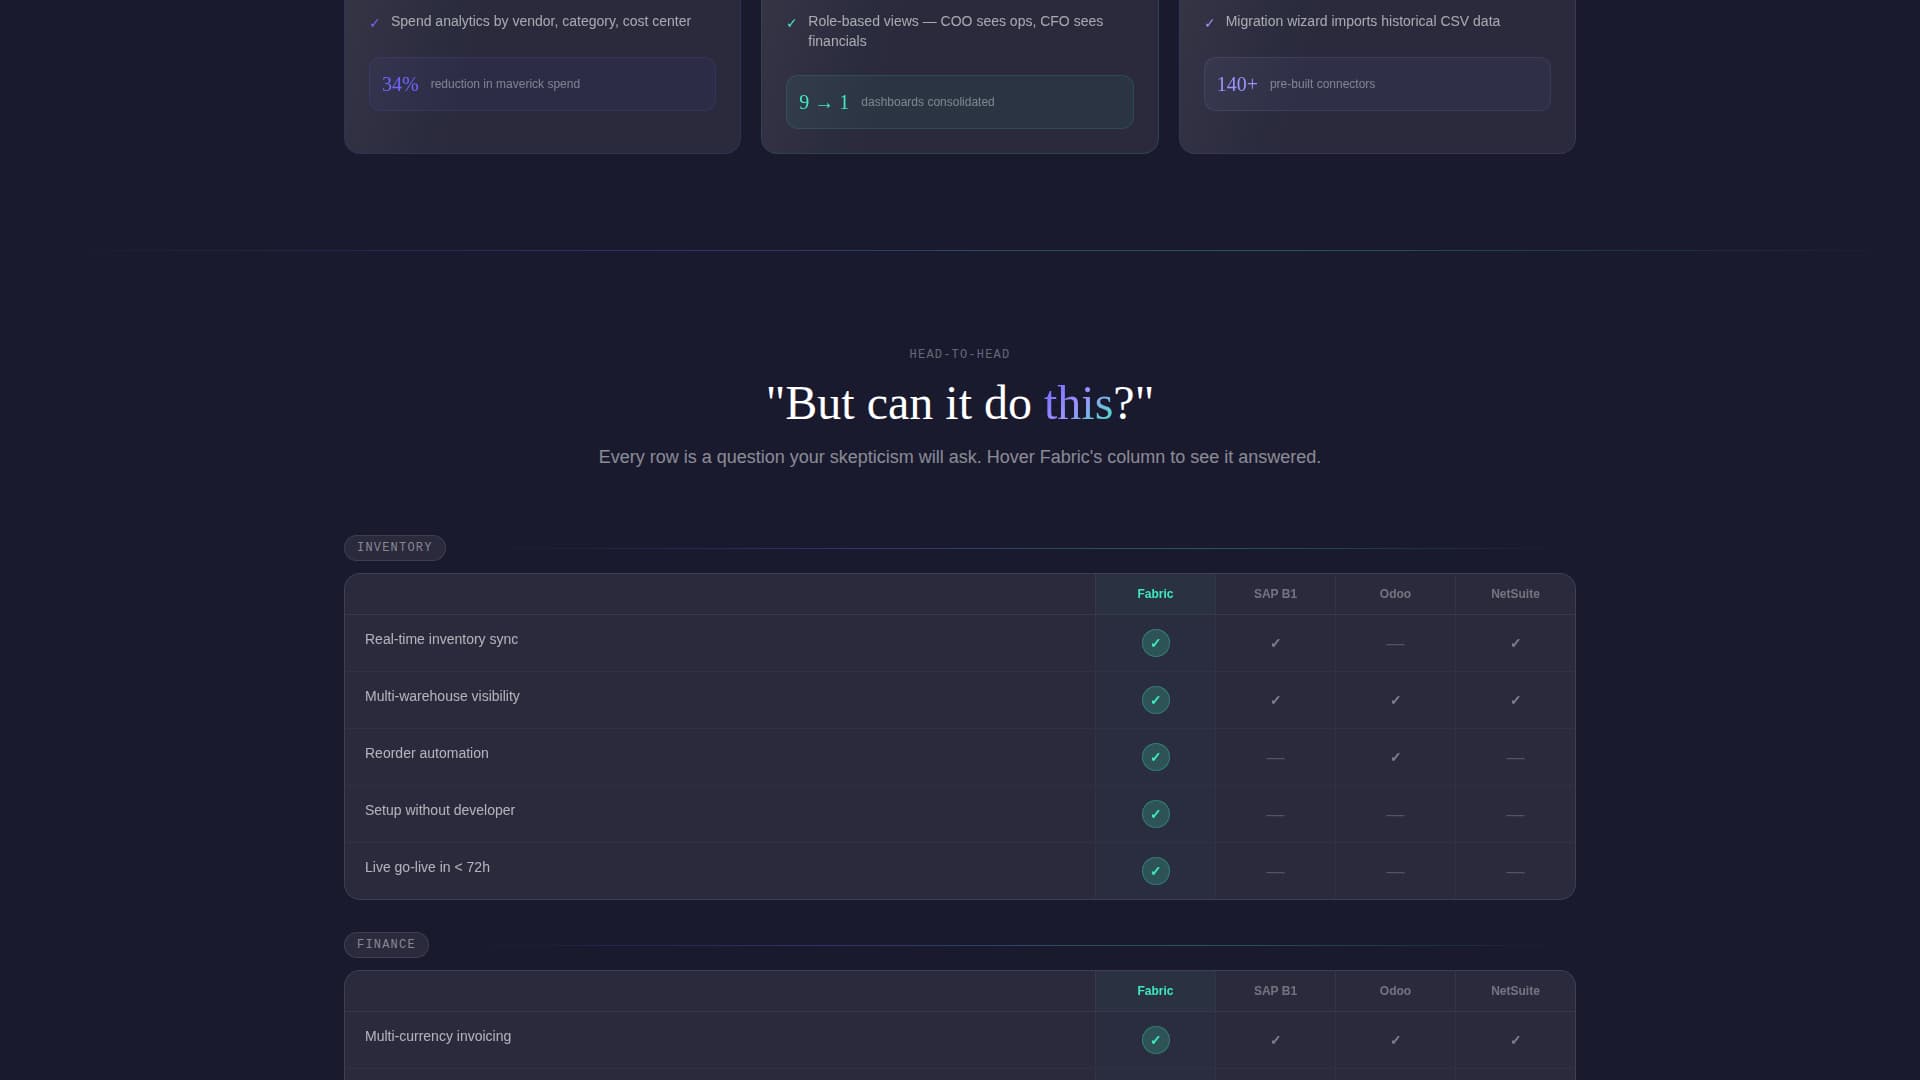Click Fabric column header in Finance table

pyautogui.click(x=1155, y=991)
